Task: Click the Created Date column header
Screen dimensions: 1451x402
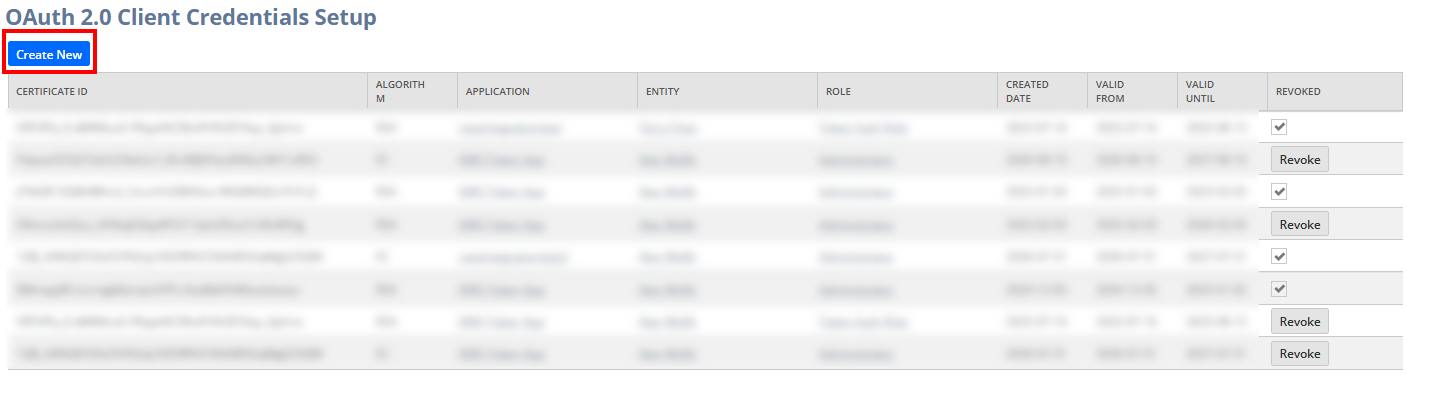Action: (1042, 91)
